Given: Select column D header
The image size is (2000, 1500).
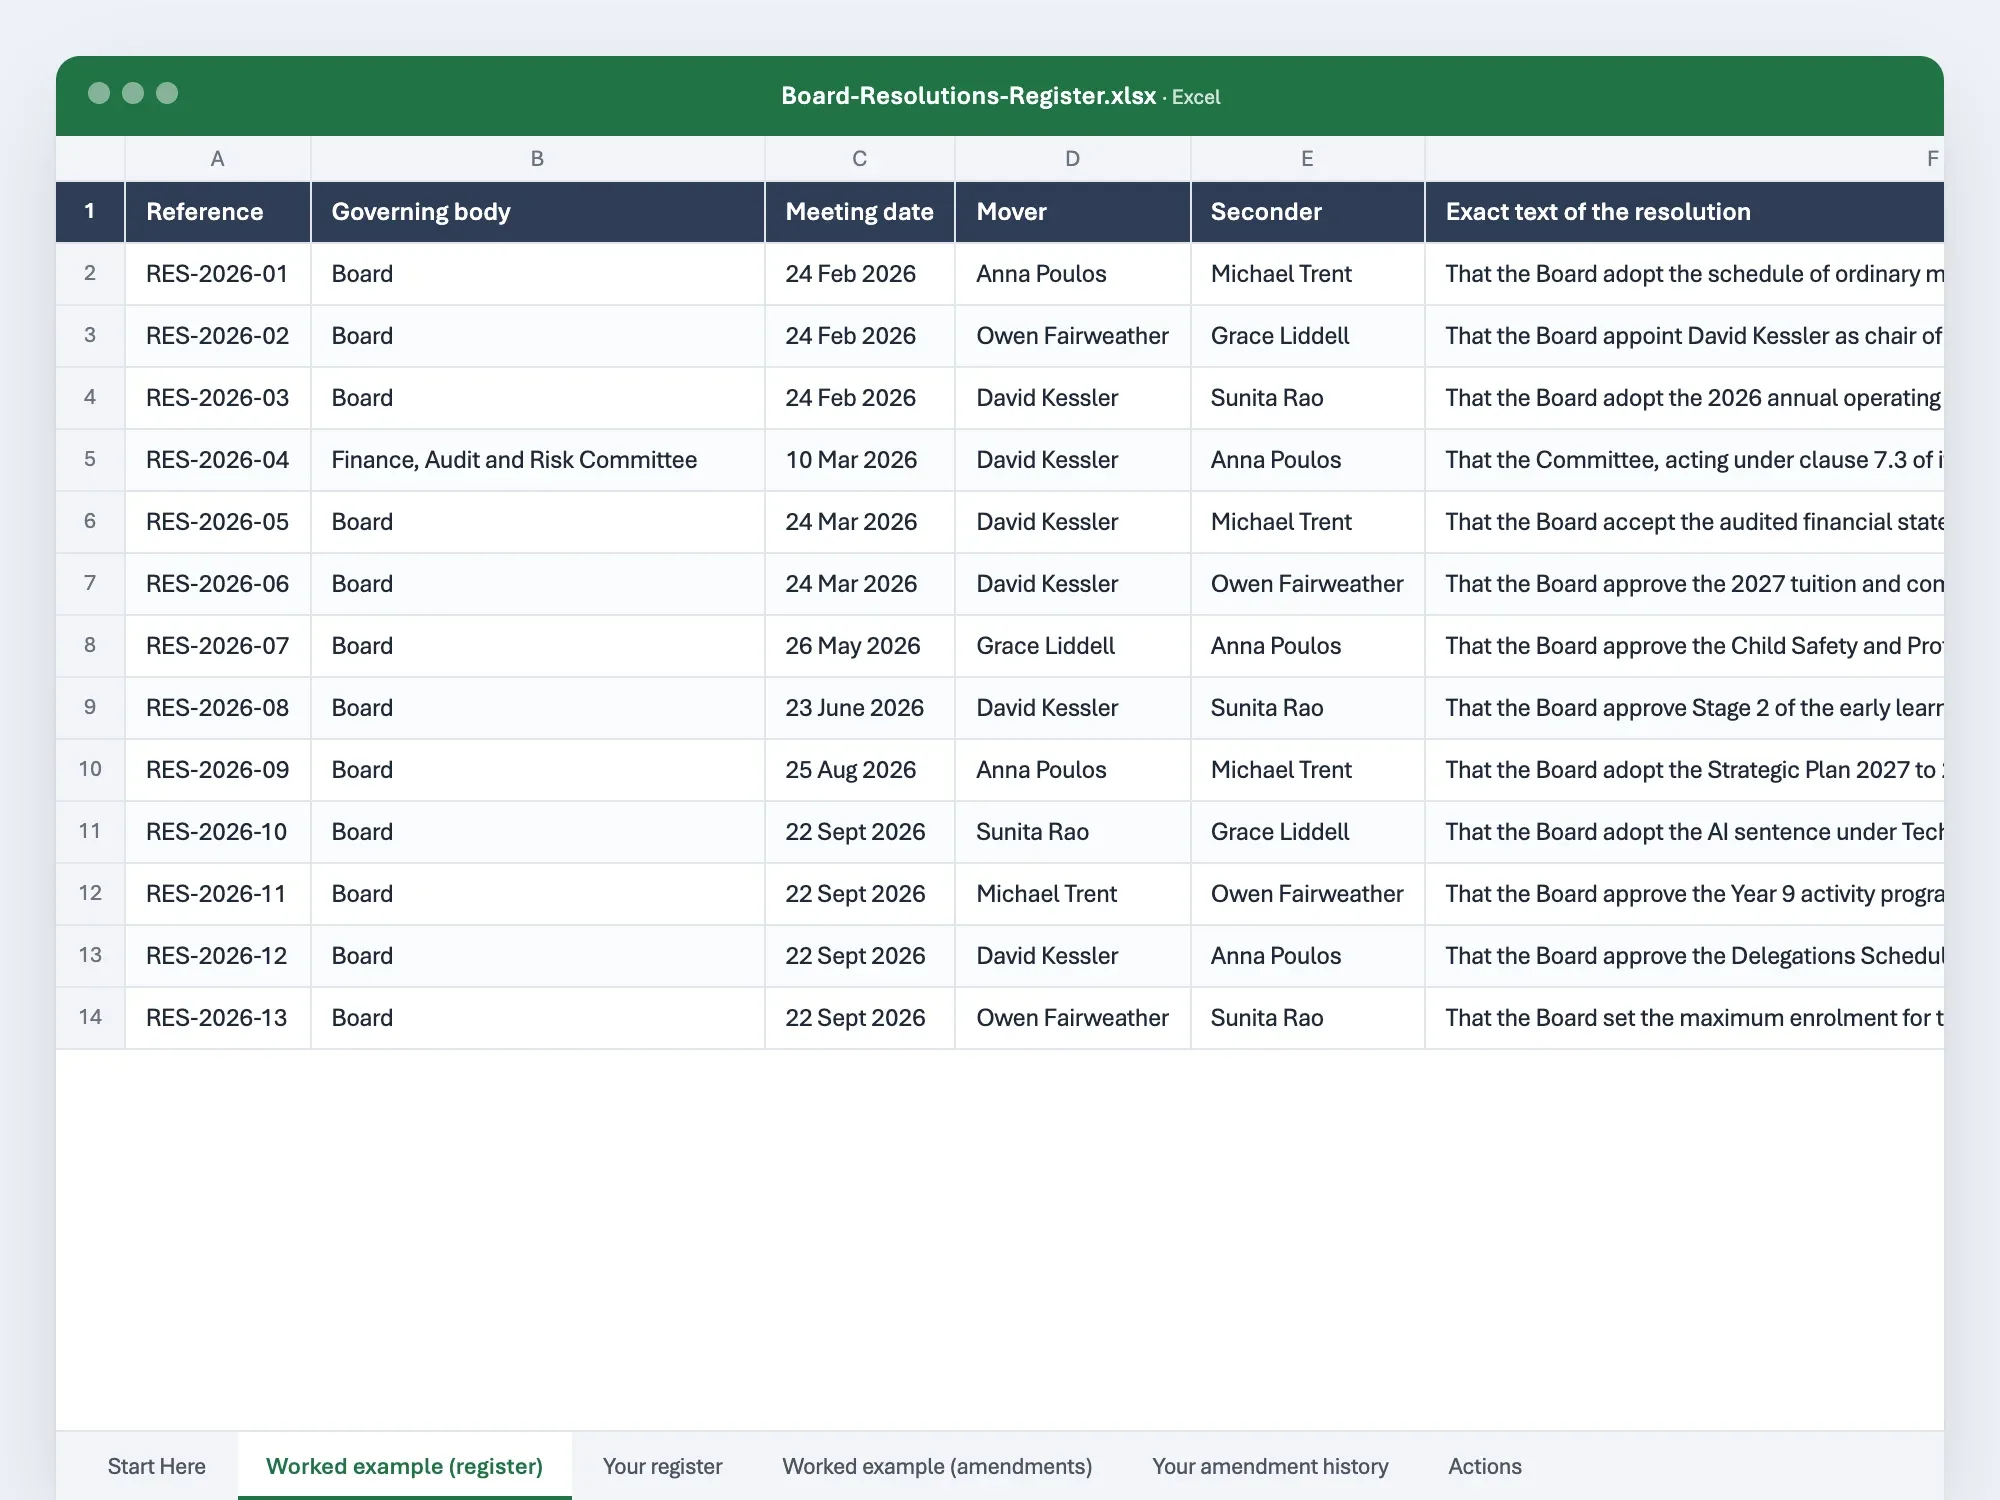Looking at the screenshot, I should (1073, 158).
